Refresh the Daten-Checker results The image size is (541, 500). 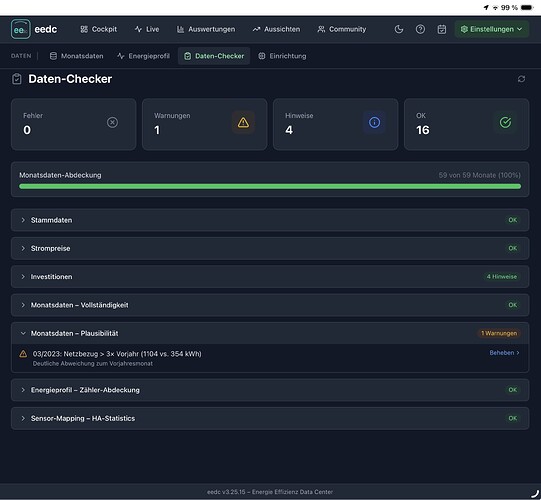(521, 79)
